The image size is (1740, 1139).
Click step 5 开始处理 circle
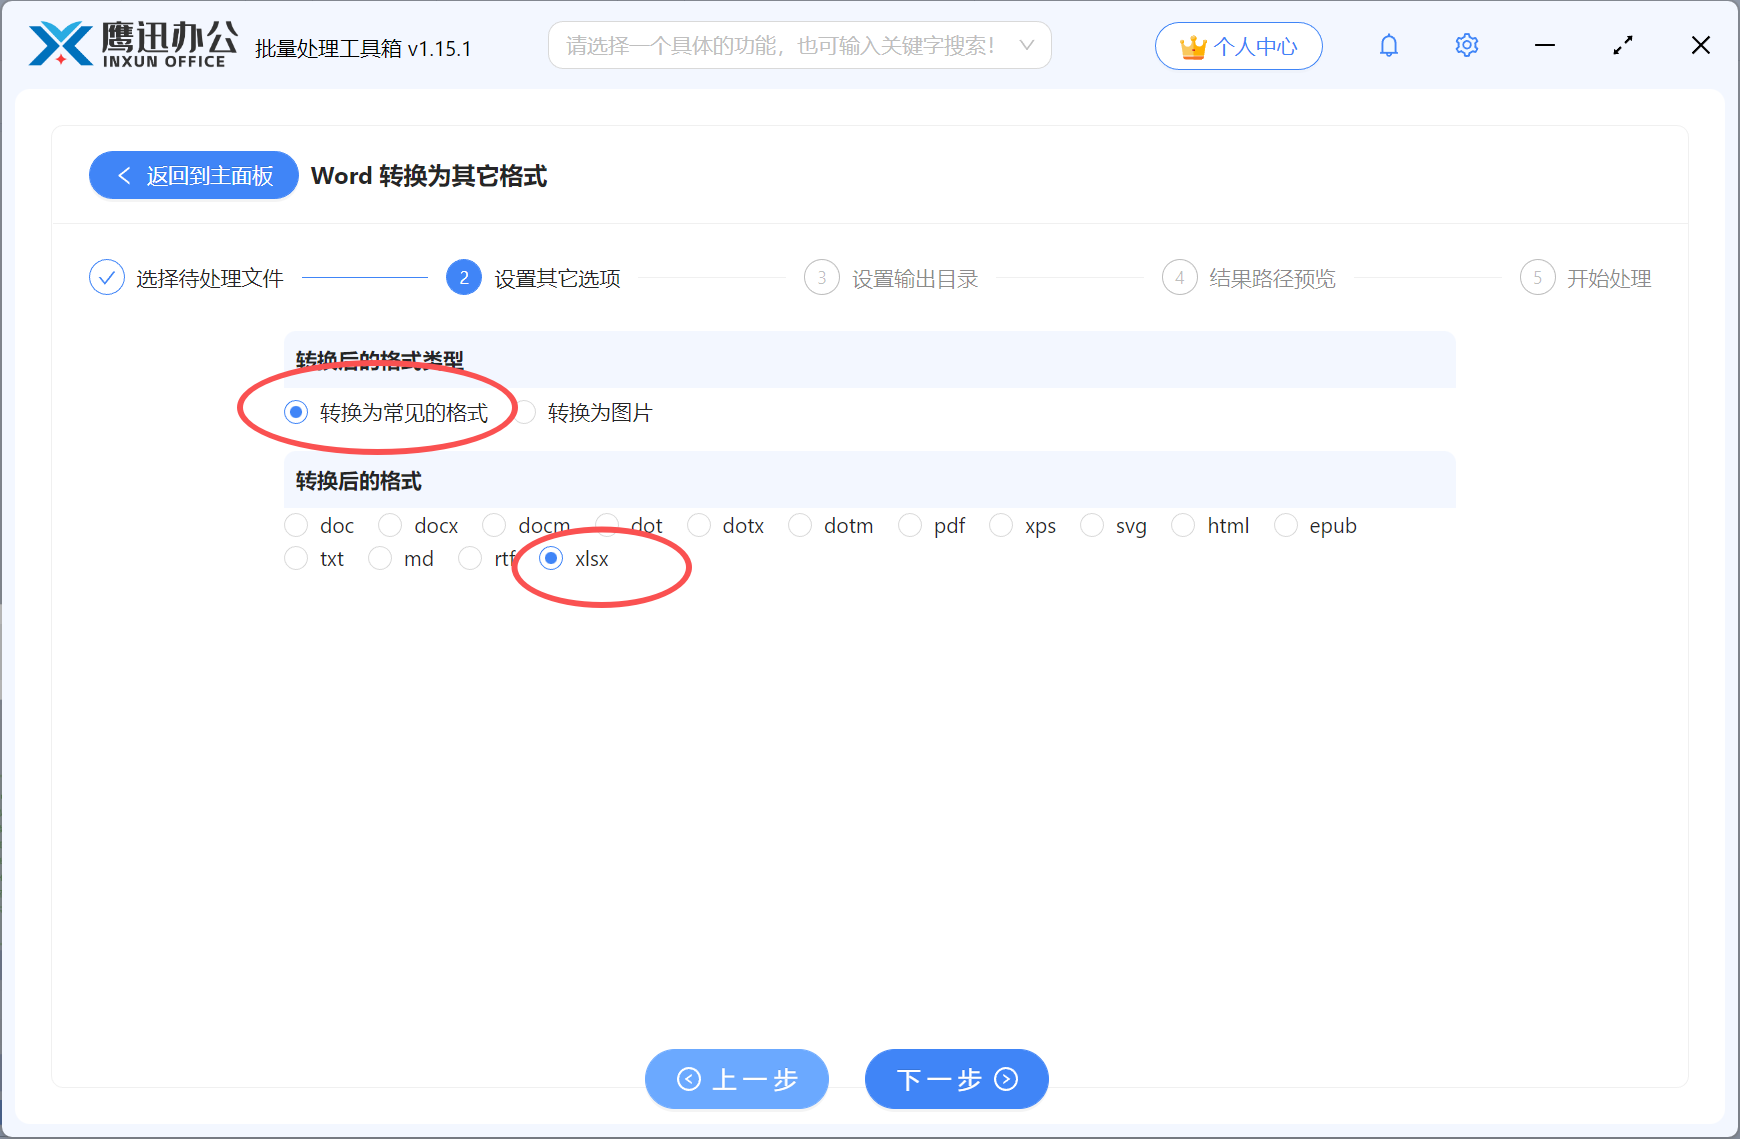[x=1538, y=277]
